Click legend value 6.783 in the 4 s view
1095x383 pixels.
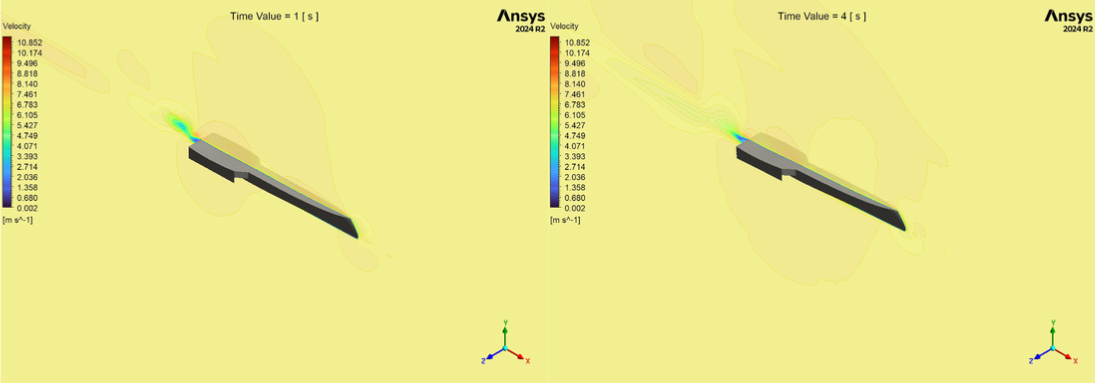pos(575,105)
